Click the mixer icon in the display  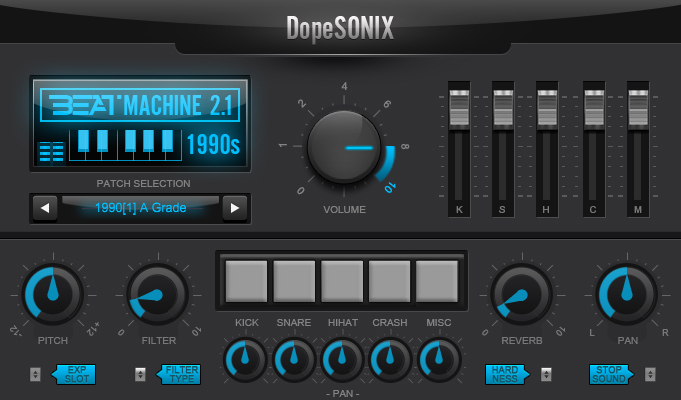(x=50, y=151)
